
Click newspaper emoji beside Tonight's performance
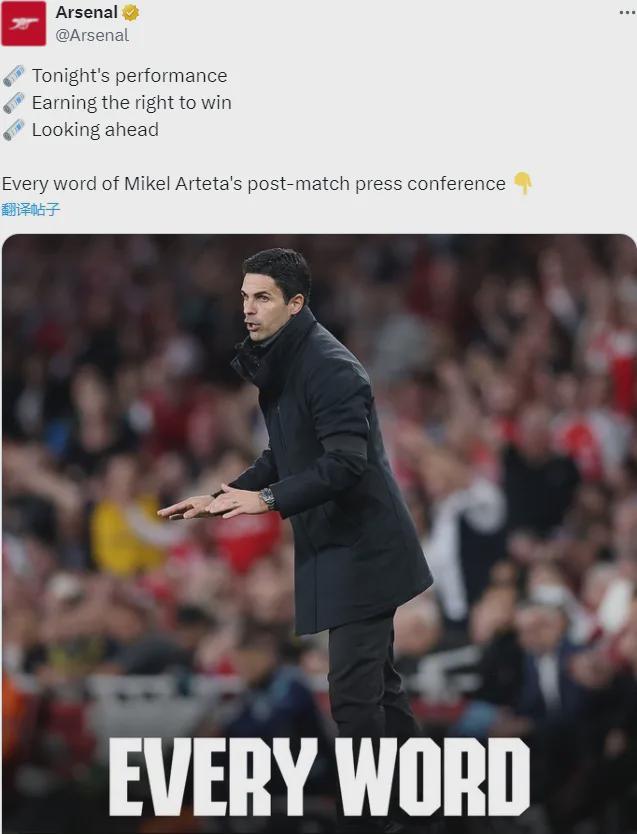pos(13,76)
